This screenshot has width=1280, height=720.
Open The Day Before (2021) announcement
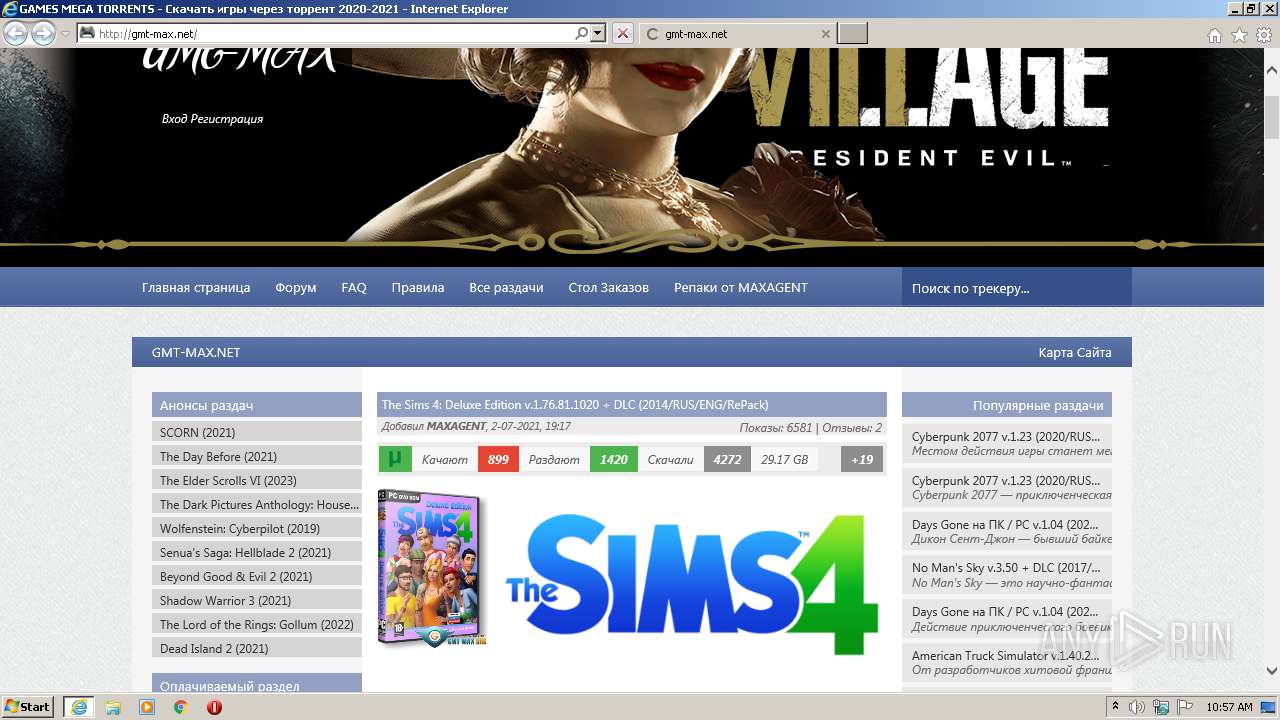[257, 456]
